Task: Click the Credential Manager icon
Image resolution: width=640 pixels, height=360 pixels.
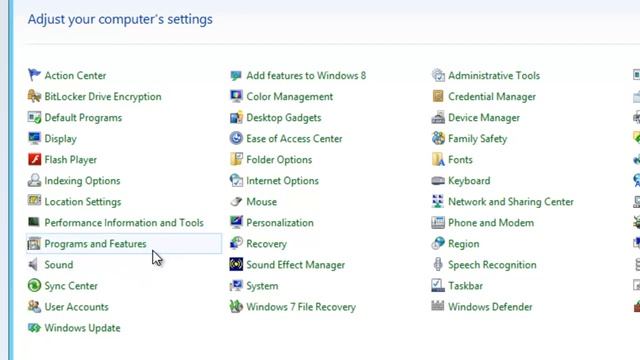Action: click(x=438, y=96)
